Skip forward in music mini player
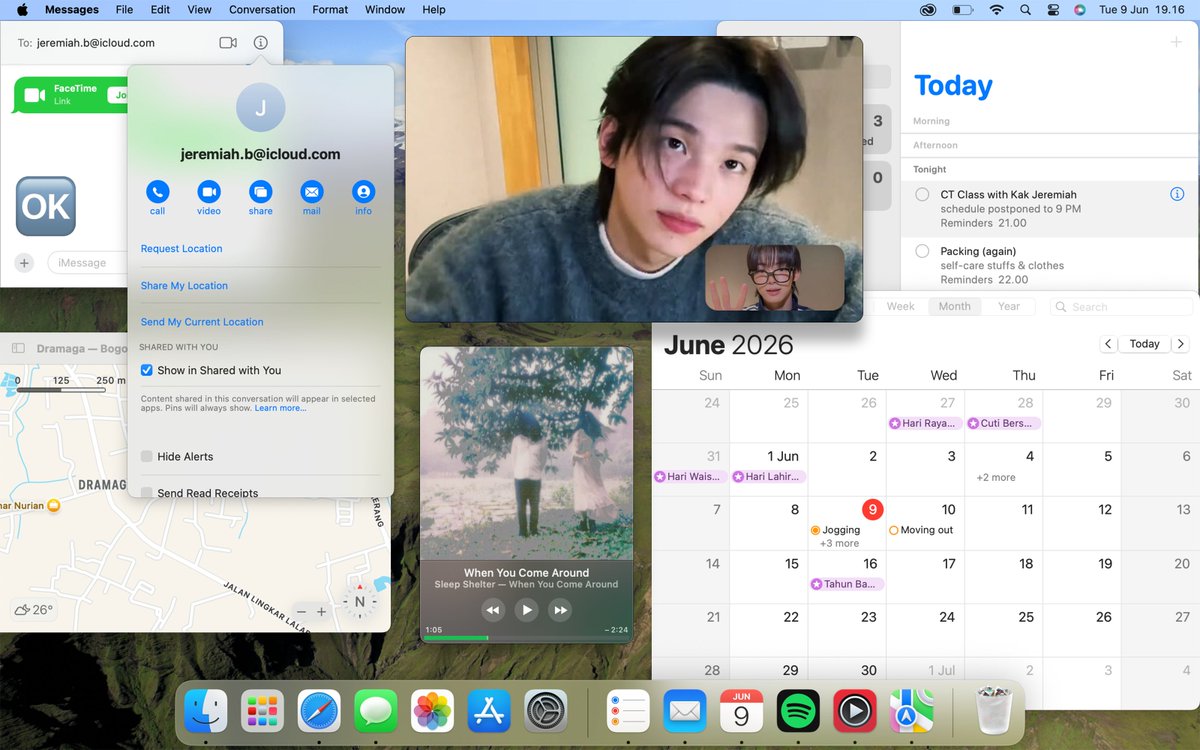Viewport: 1200px width, 750px height. coord(561,609)
